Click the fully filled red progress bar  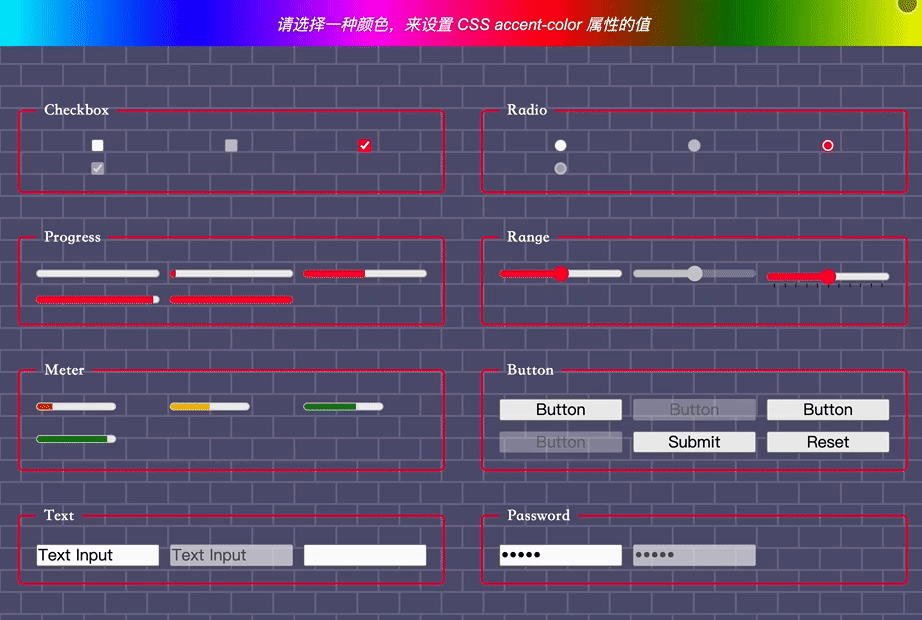[231, 300]
